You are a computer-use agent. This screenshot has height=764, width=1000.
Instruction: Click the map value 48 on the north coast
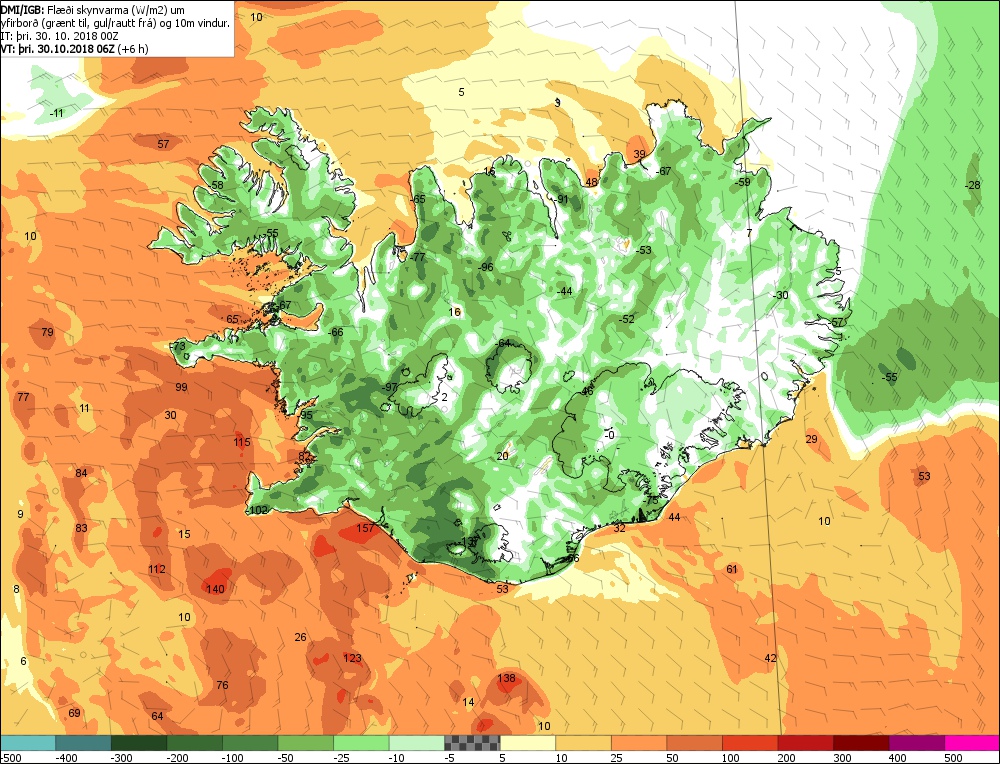point(591,182)
